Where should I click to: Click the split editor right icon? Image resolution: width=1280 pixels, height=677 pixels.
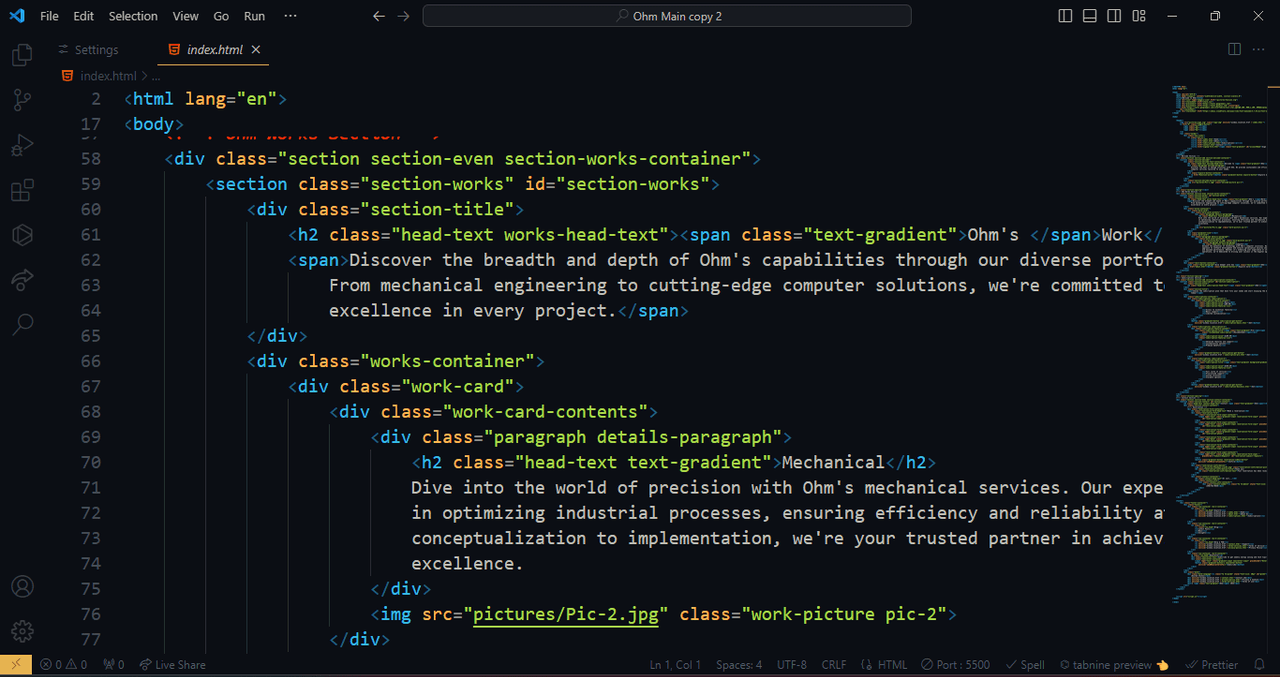(1234, 49)
